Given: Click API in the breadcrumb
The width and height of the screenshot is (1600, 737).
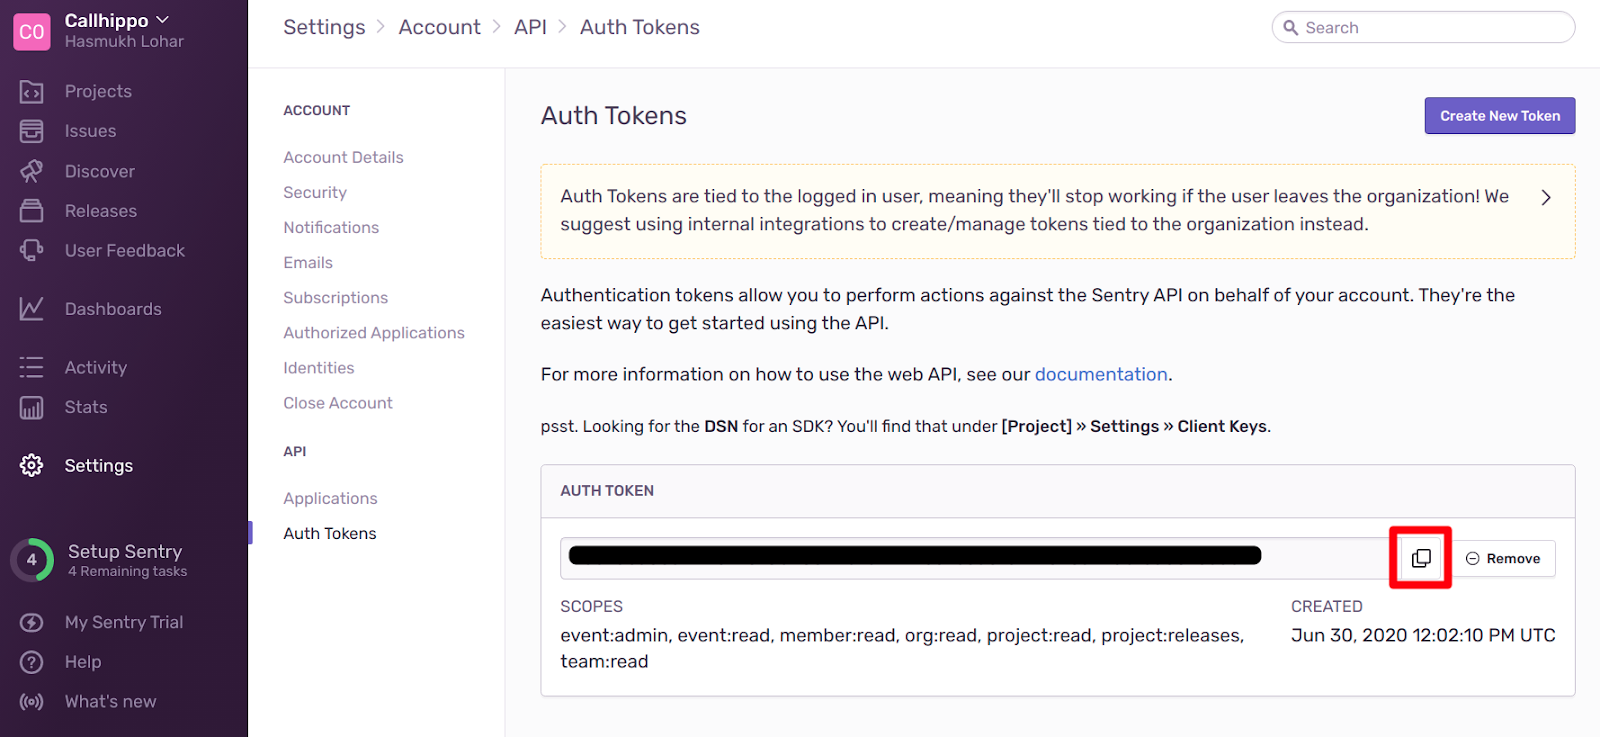Looking at the screenshot, I should click(x=530, y=28).
